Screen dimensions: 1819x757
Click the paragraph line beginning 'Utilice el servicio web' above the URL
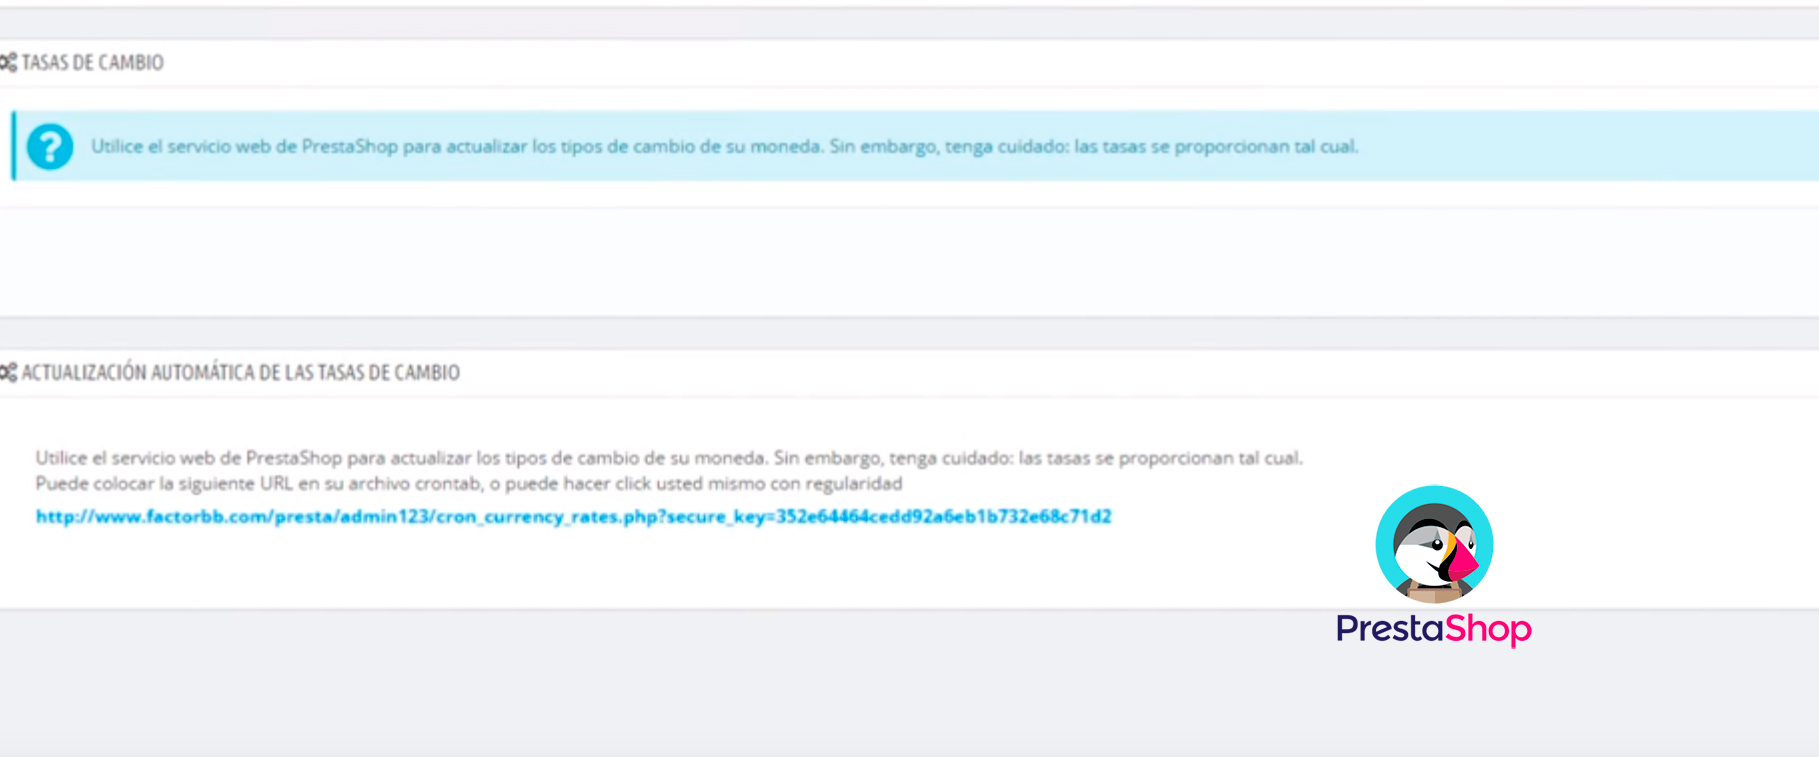coord(669,458)
